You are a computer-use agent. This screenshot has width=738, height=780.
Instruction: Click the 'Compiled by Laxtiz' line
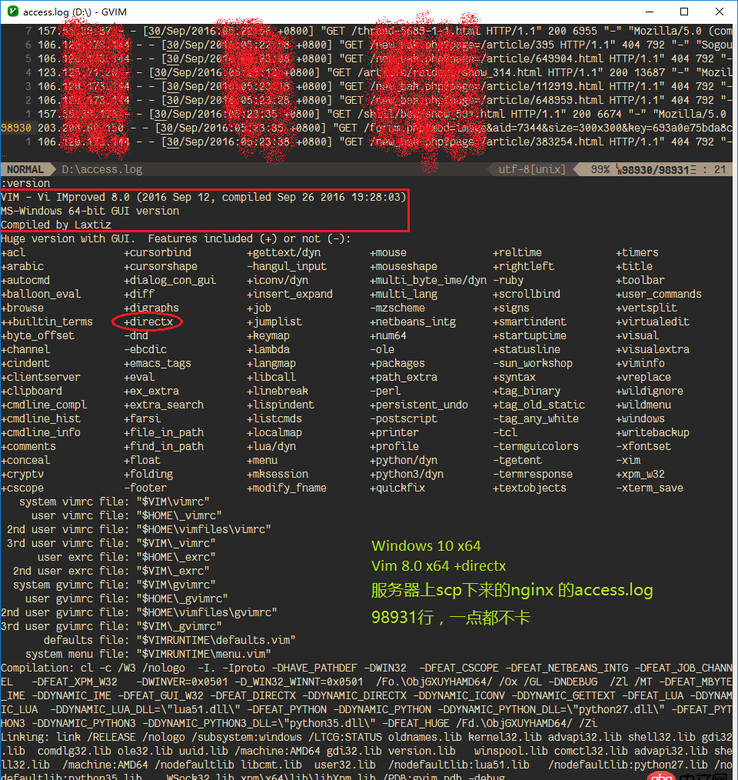click(x=56, y=225)
